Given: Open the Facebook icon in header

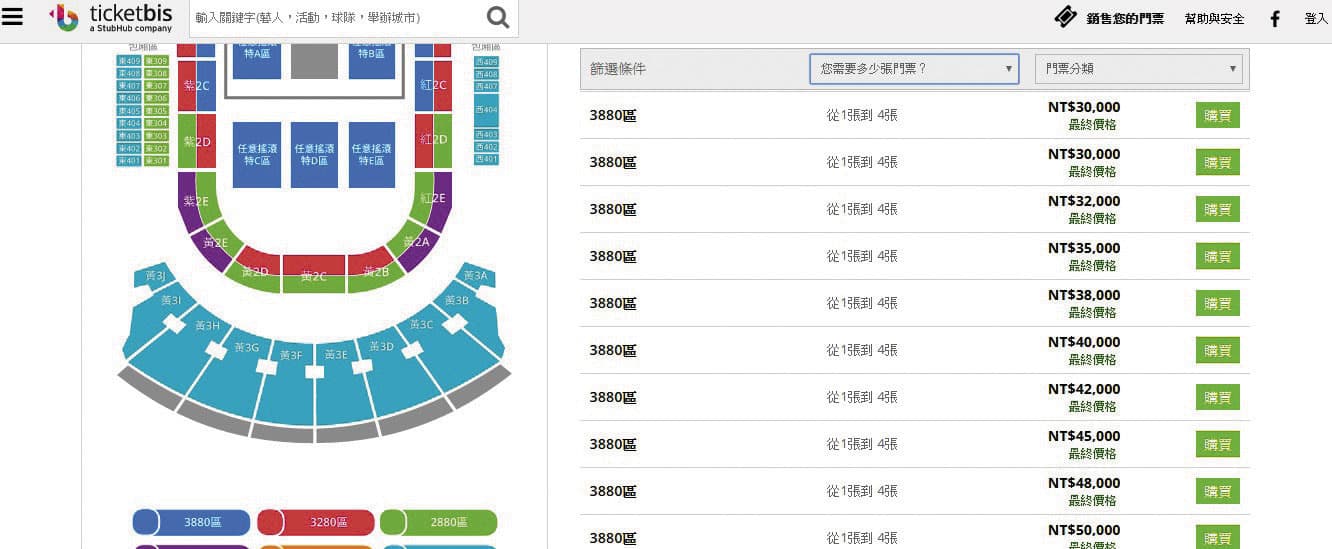Looking at the screenshot, I should coord(1275,19).
